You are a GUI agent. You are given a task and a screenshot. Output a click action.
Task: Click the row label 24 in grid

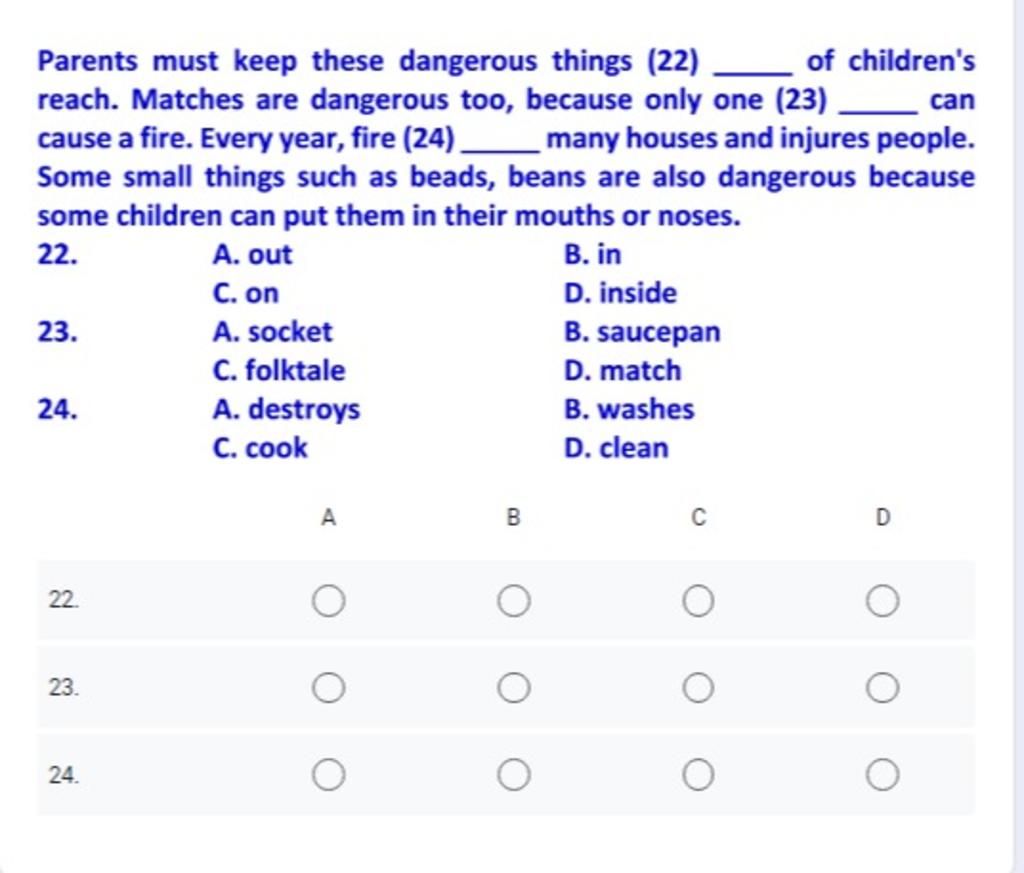coord(64,775)
